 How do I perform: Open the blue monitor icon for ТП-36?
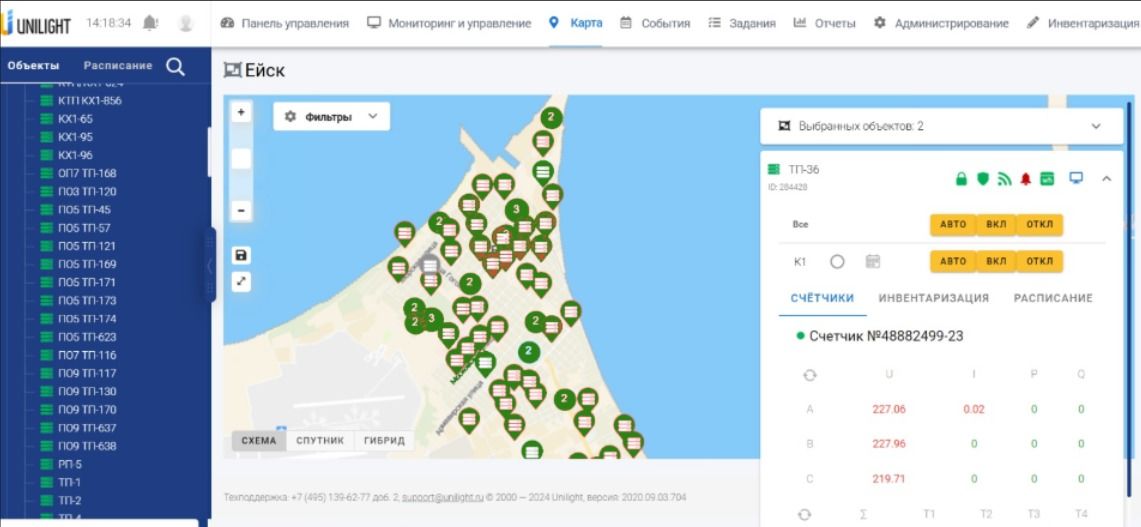click(x=1076, y=178)
